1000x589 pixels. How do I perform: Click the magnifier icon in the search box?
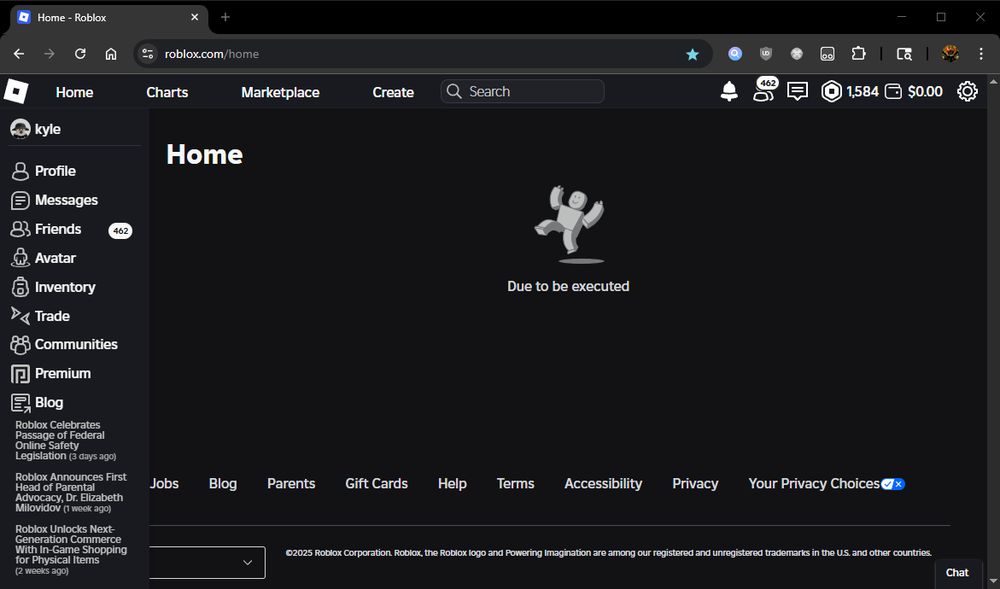(454, 92)
